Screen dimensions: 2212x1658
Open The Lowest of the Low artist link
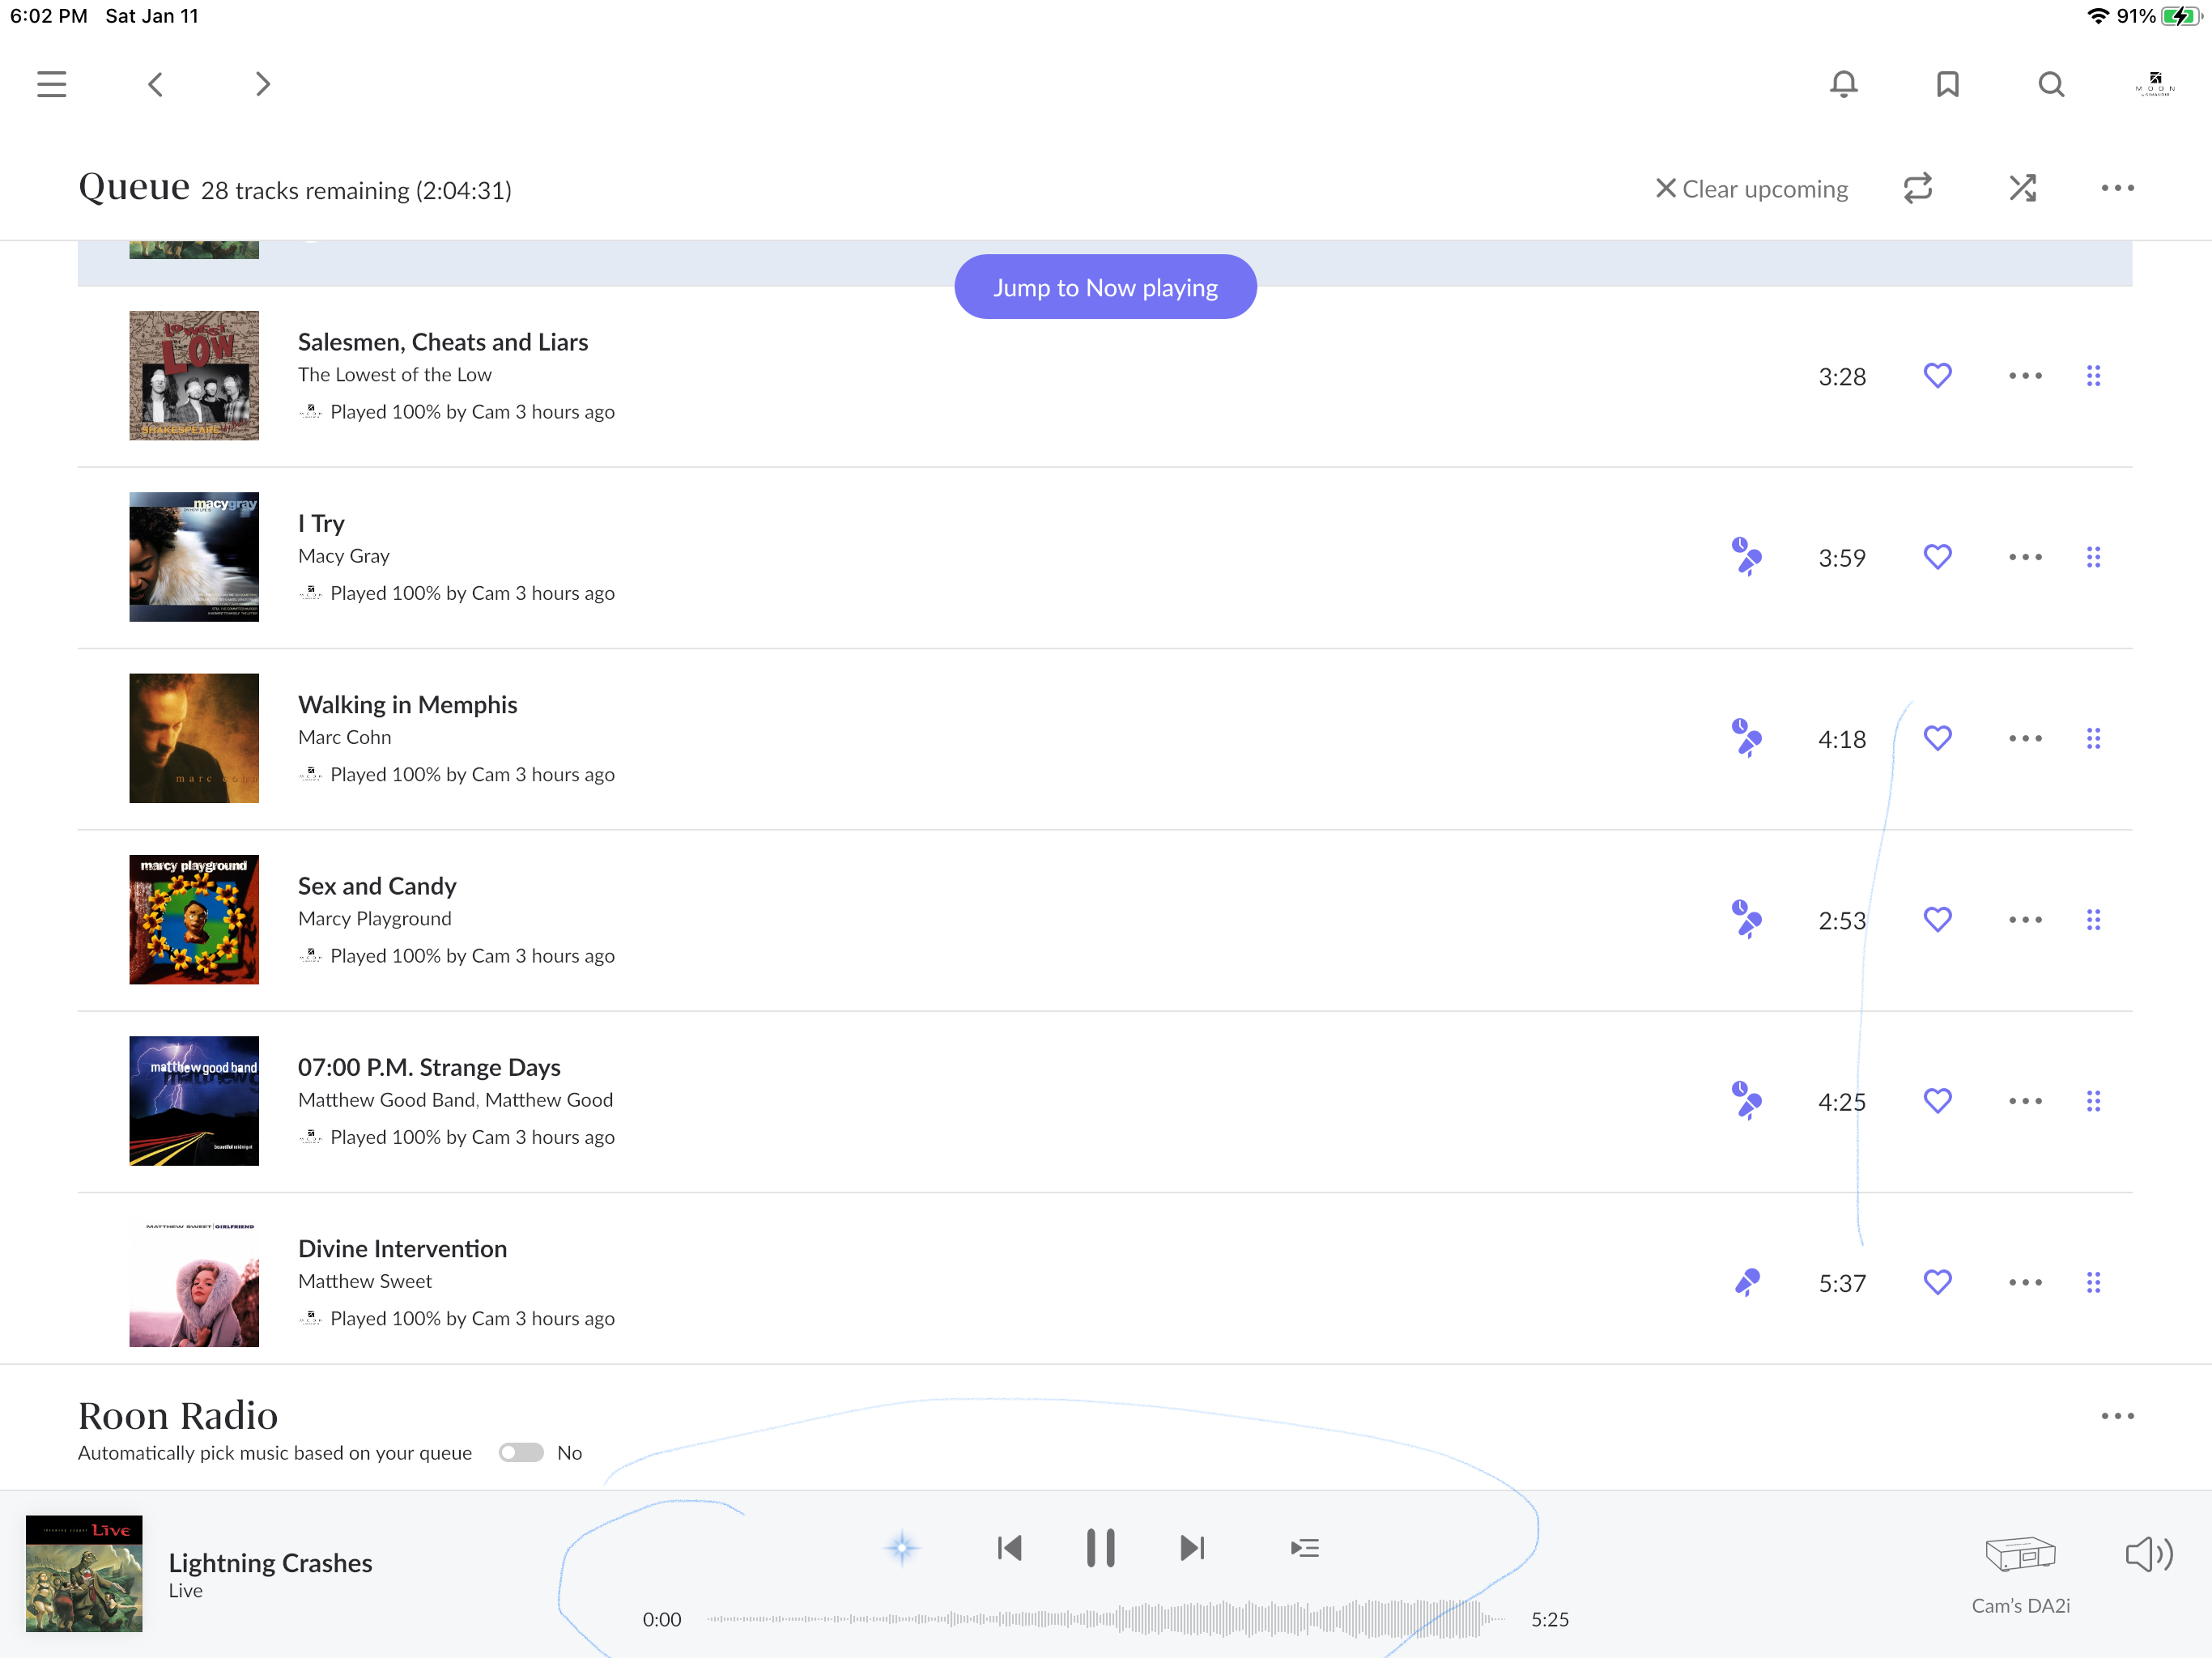(395, 374)
